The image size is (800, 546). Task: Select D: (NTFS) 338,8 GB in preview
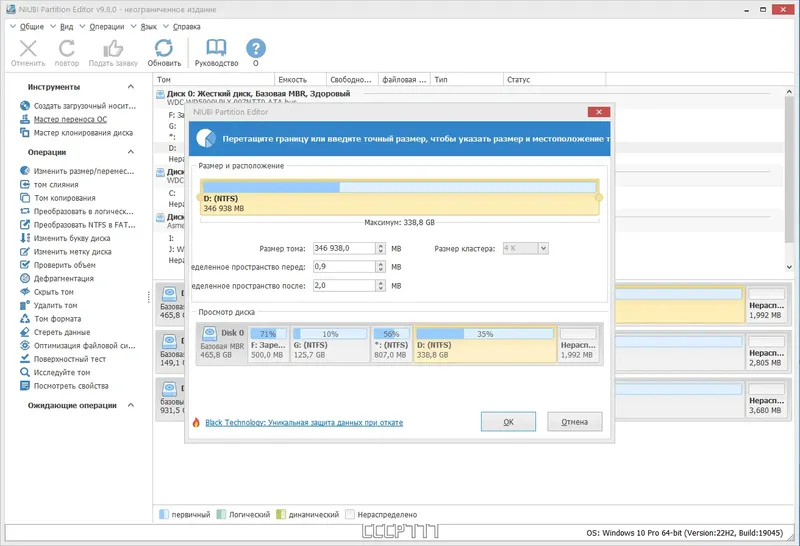tap(485, 345)
